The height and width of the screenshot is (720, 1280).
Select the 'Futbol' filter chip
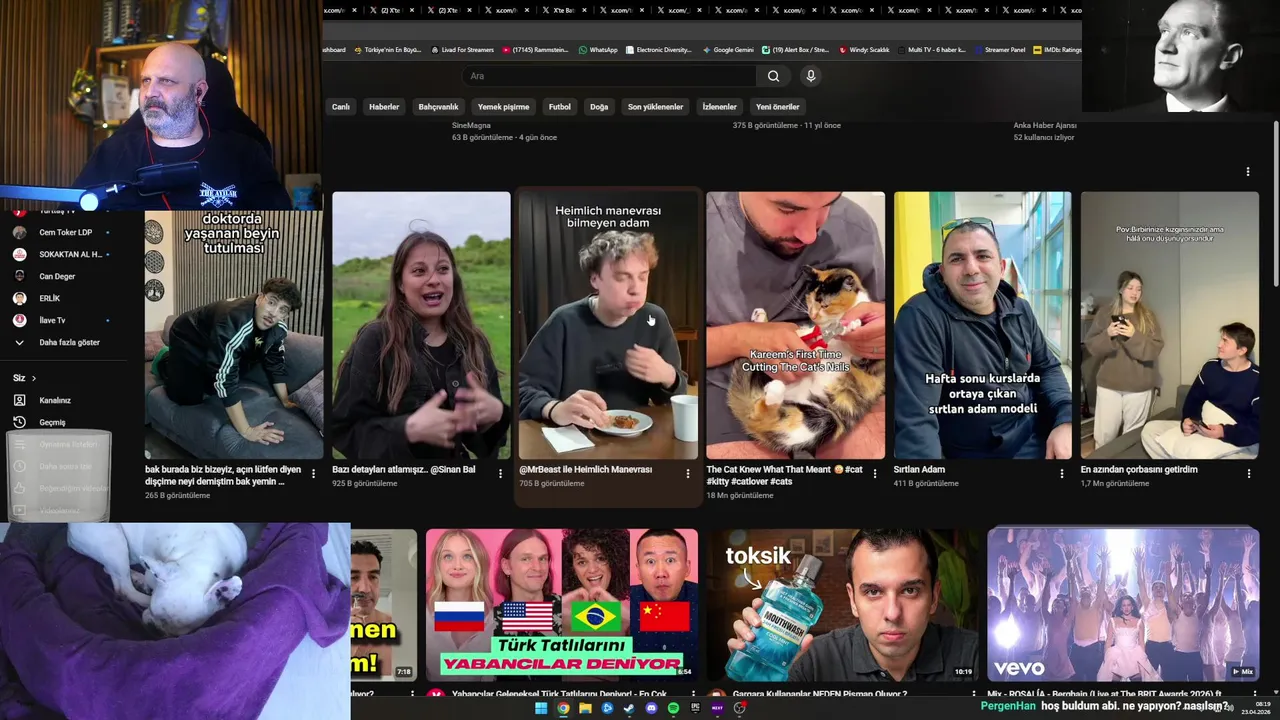click(x=560, y=107)
